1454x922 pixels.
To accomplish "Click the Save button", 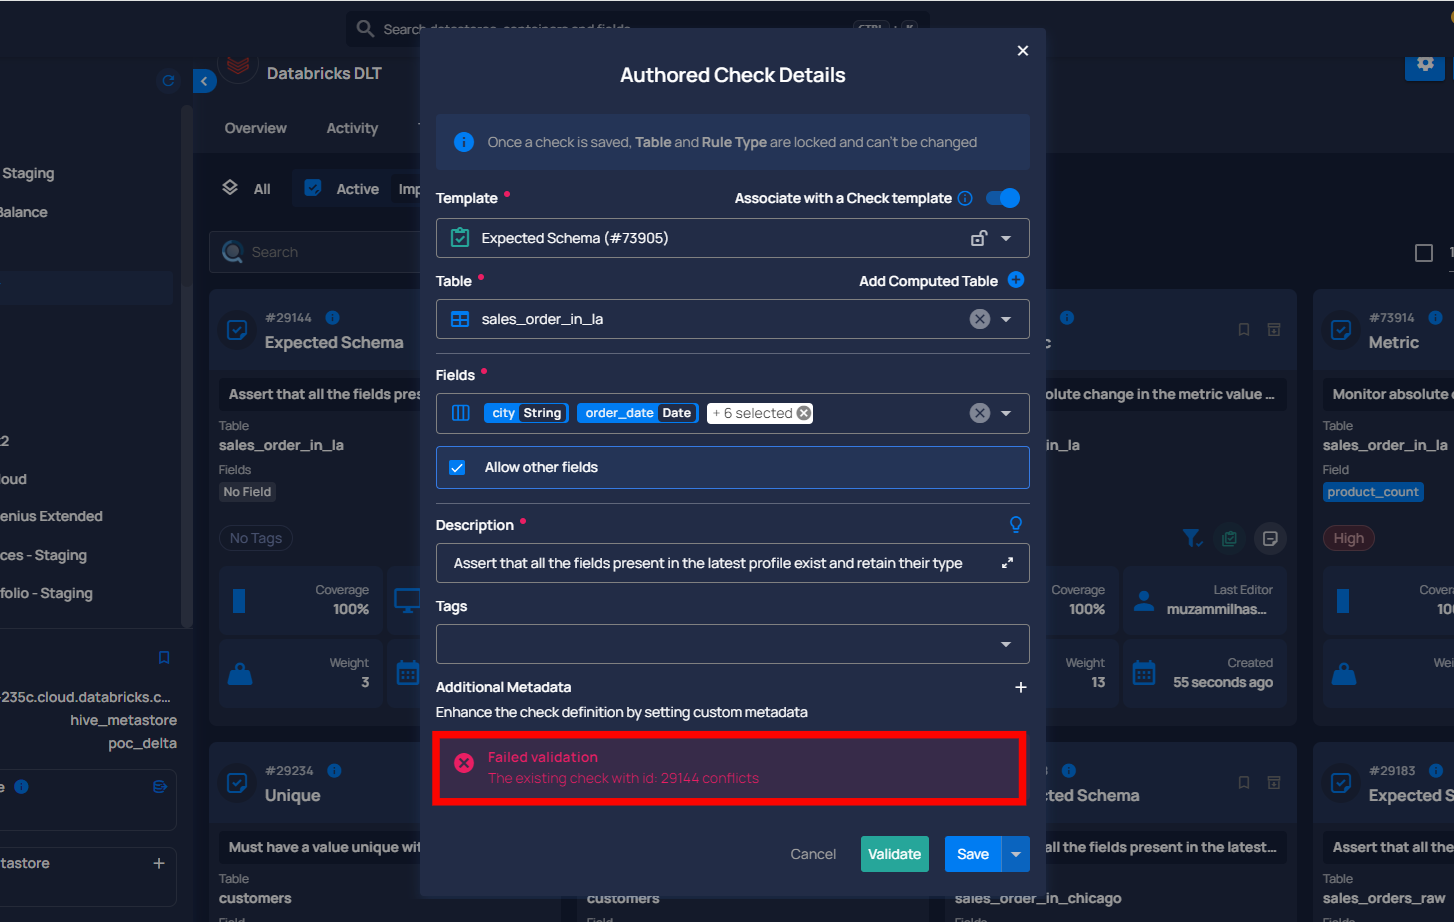I will 973,854.
